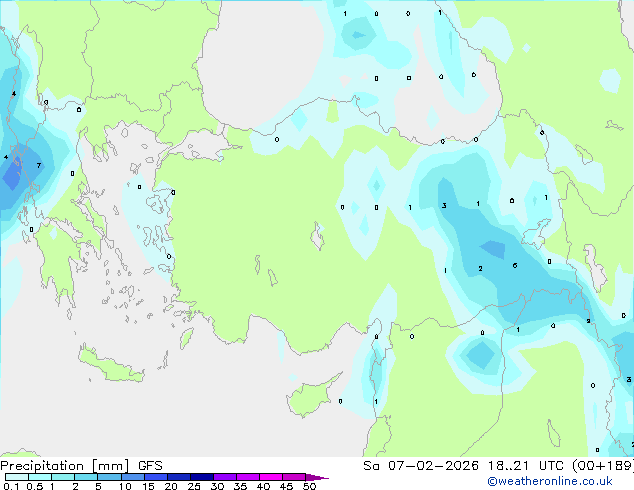The image size is (634, 490).
Task: Click the '0.5' legend scale label
Action: (x=34, y=486)
